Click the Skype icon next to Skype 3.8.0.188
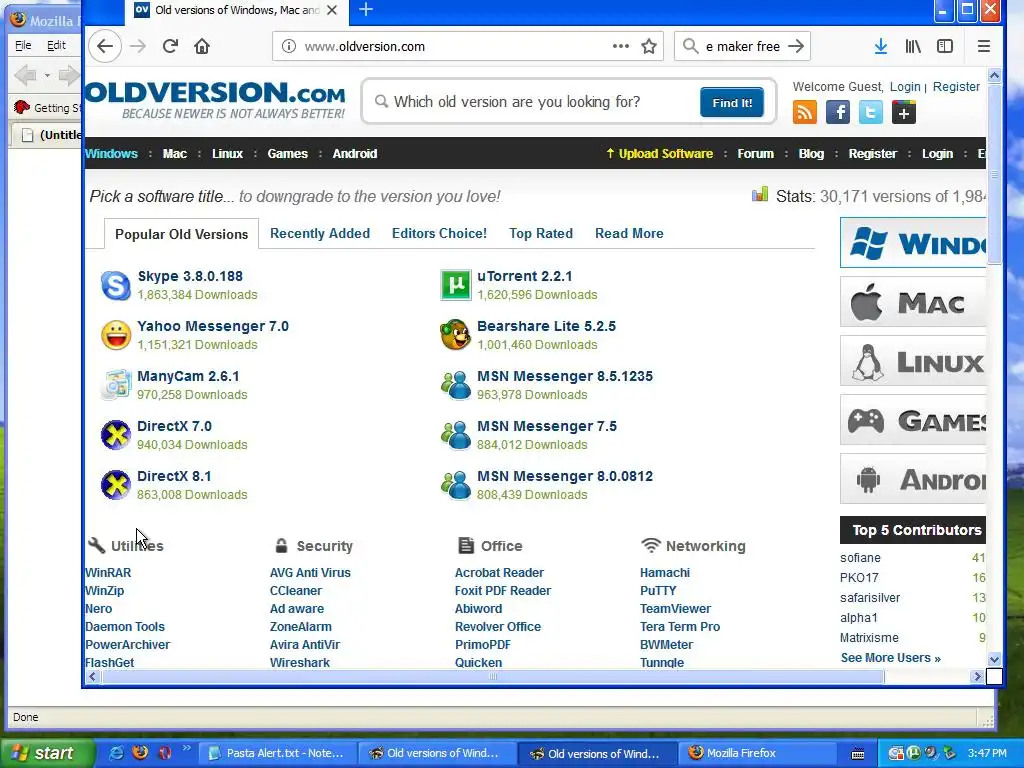Viewport: 1024px width, 768px height. click(116, 285)
